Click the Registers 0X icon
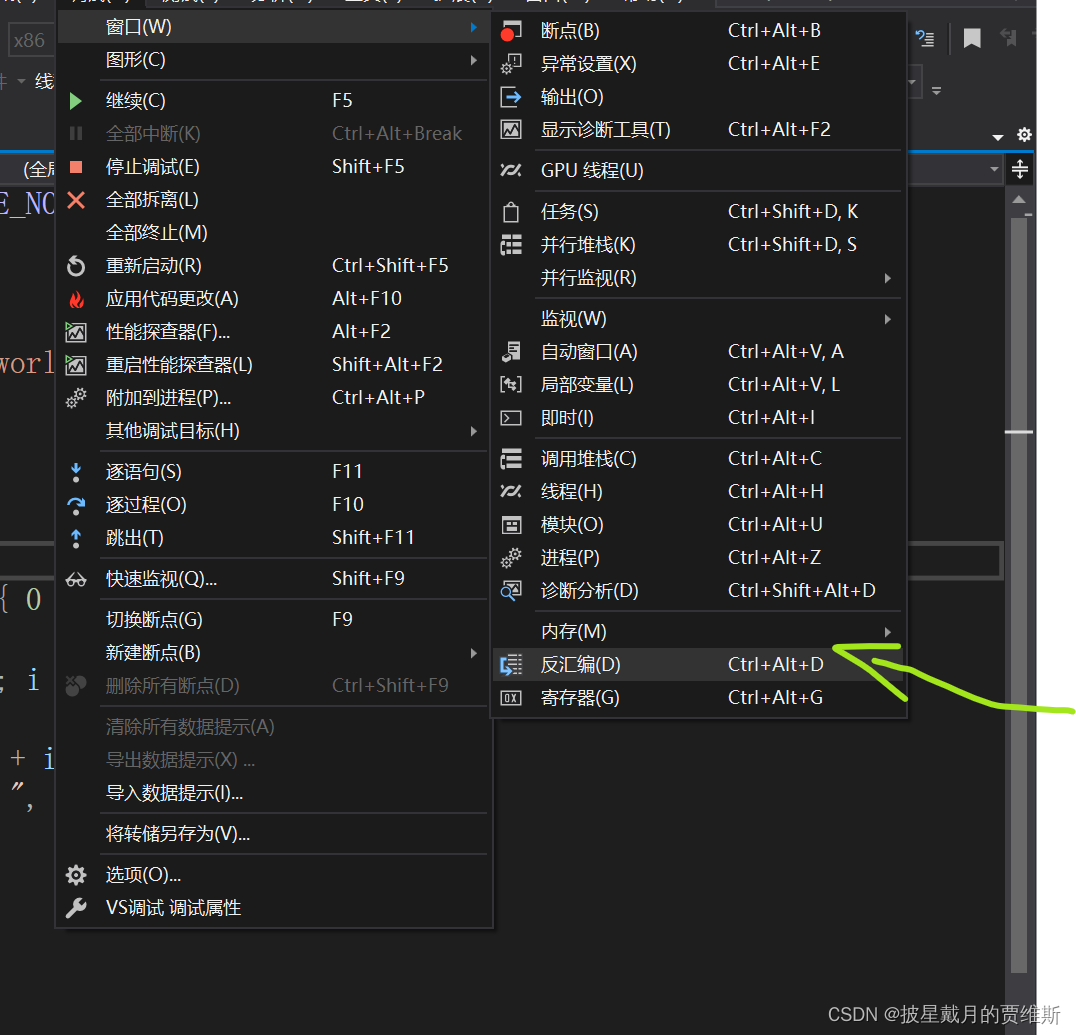1076x1035 pixels. click(511, 698)
